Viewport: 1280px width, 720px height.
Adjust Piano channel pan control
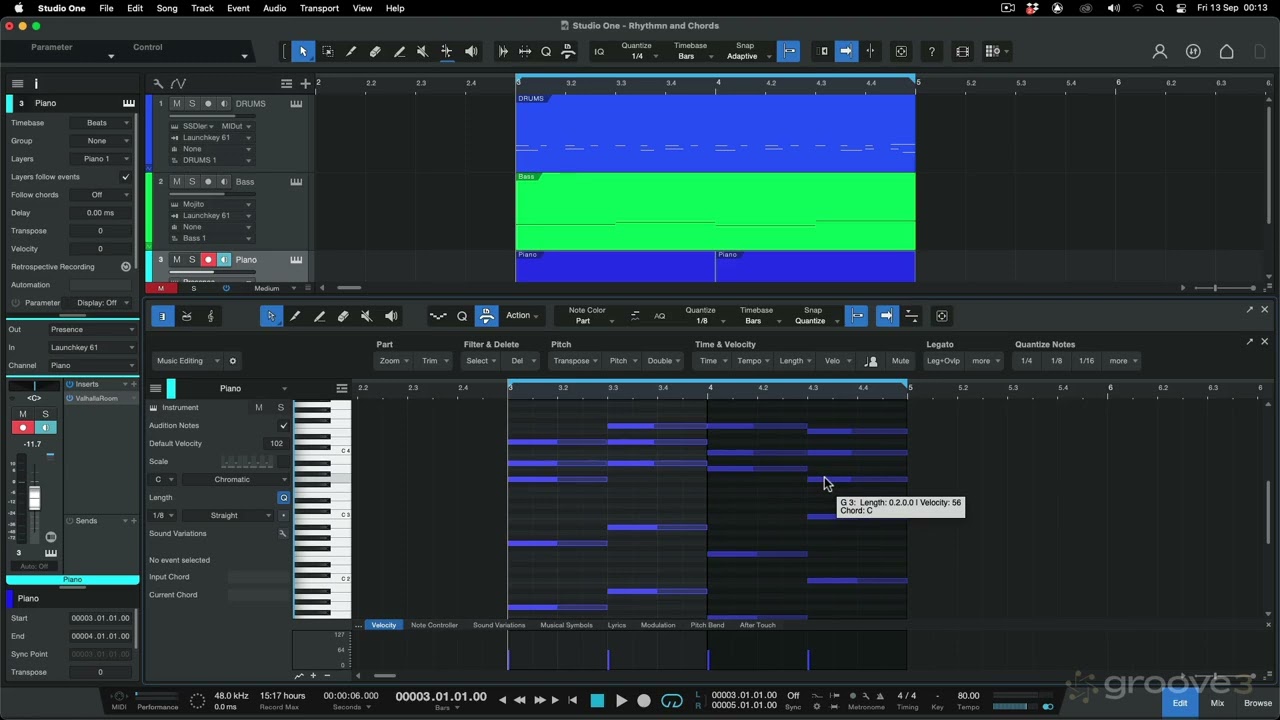pyautogui.click(x=34, y=386)
